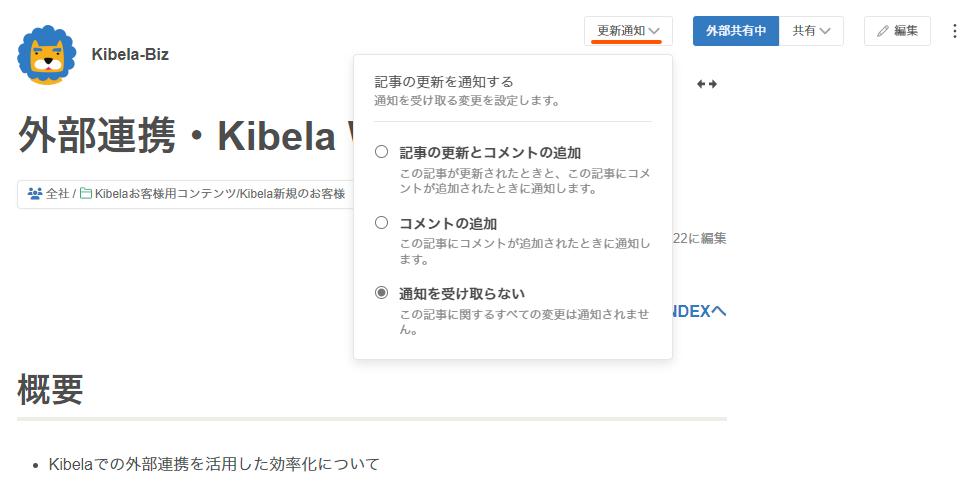This screenshot has width=980, height=480.
Task: Click the group people icon before 全社
Action: pyautogui.click(x=35, y=193)
